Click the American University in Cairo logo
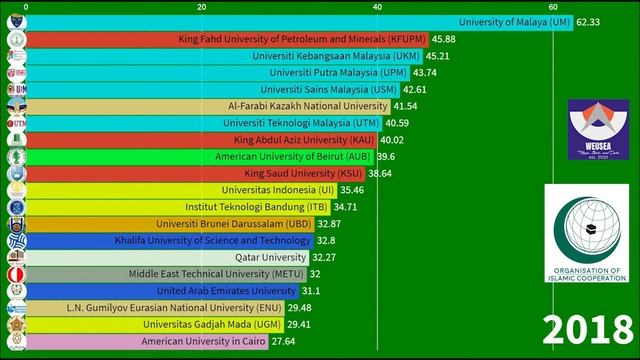This screenshot has width=640, height=360. [x=17, y=342]
